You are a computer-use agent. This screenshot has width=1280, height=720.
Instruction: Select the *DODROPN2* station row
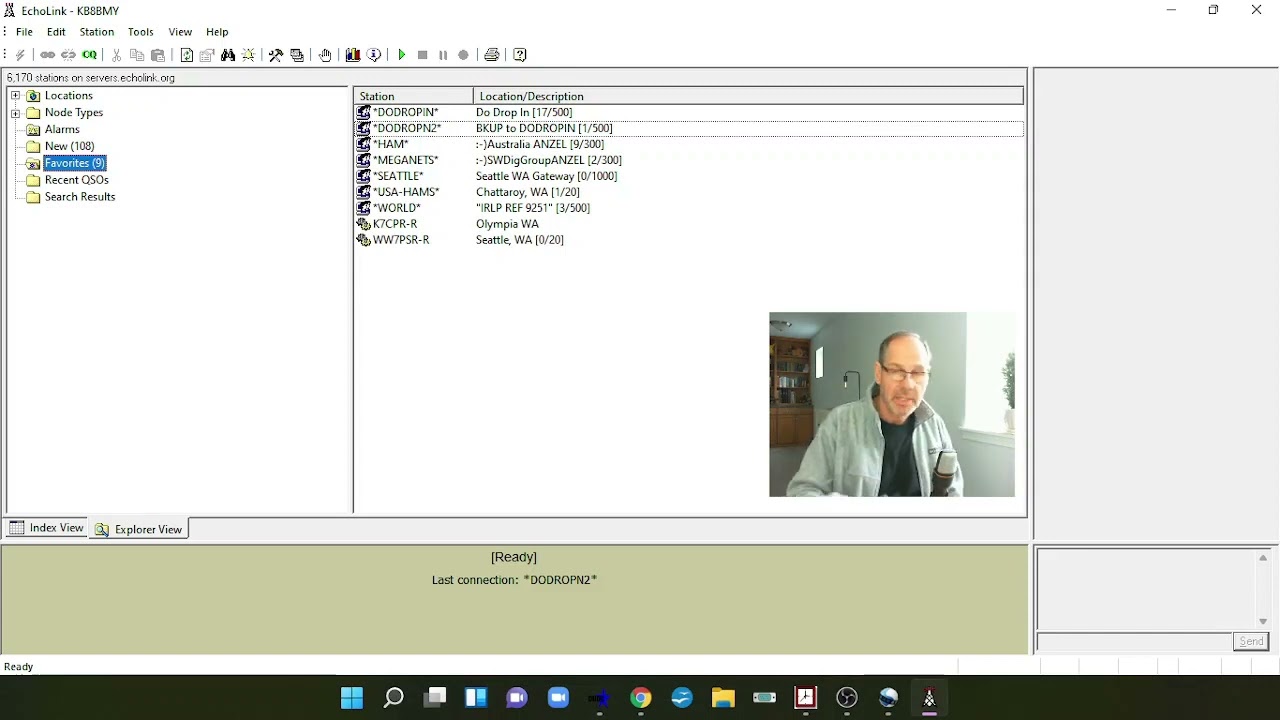[x=689, y=128]
